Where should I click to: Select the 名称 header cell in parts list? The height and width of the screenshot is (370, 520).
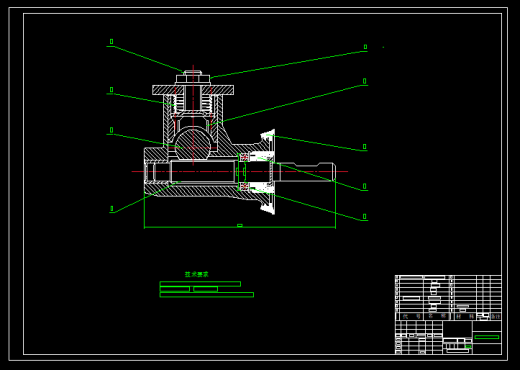point(437,316)
